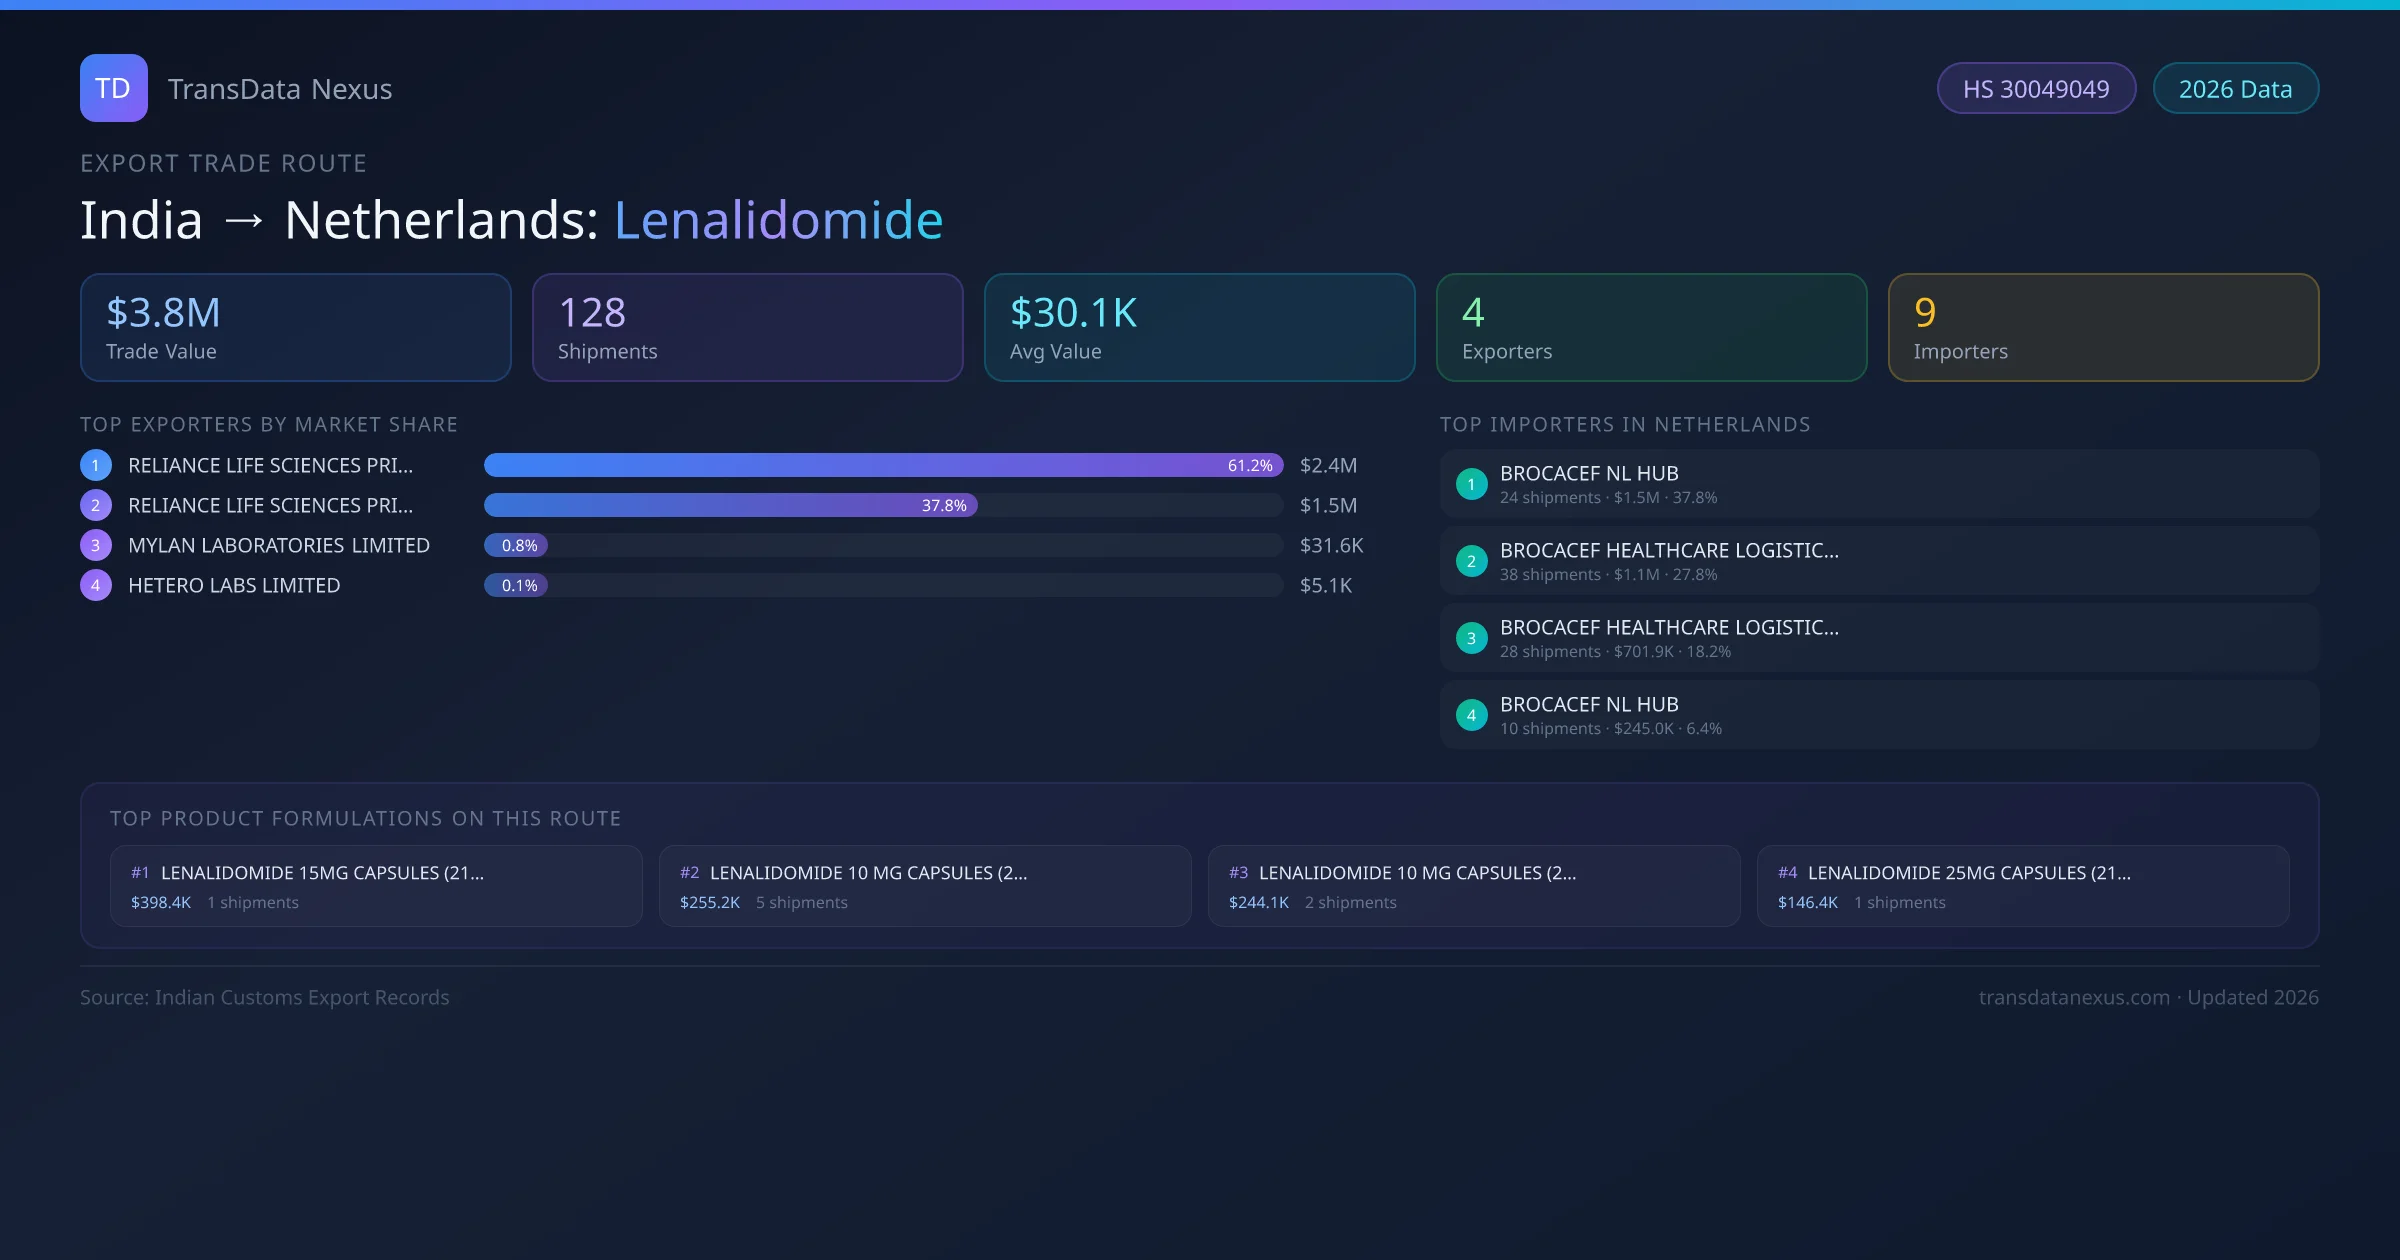
Task: Select the 9 Importers card
Action: point(2103,328)
